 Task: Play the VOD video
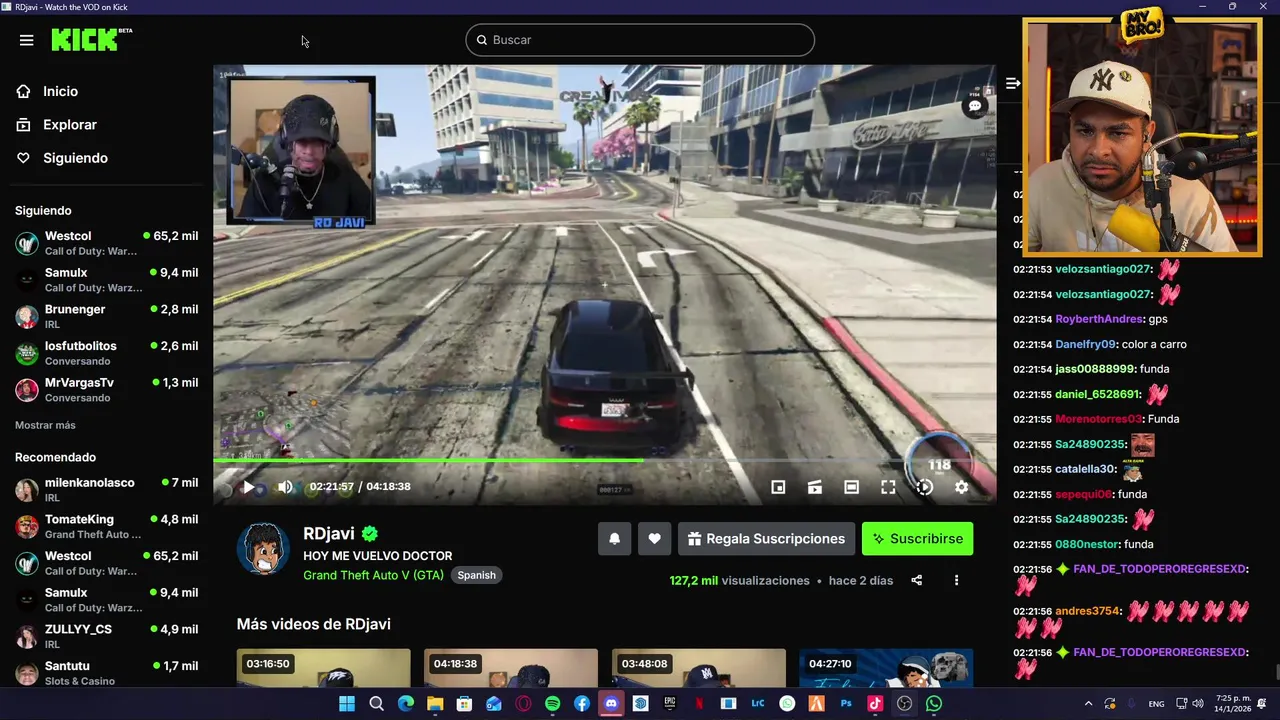[248, 487]
